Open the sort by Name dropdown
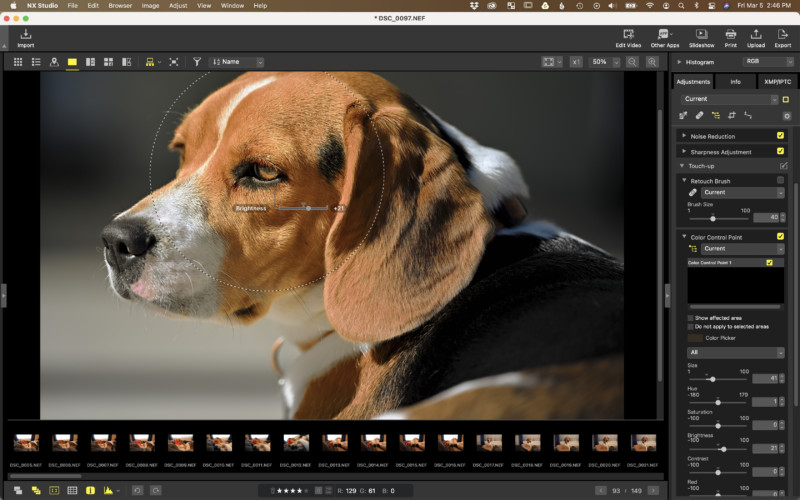The width and height of the screenshot is (800, 500). point(237,62)
